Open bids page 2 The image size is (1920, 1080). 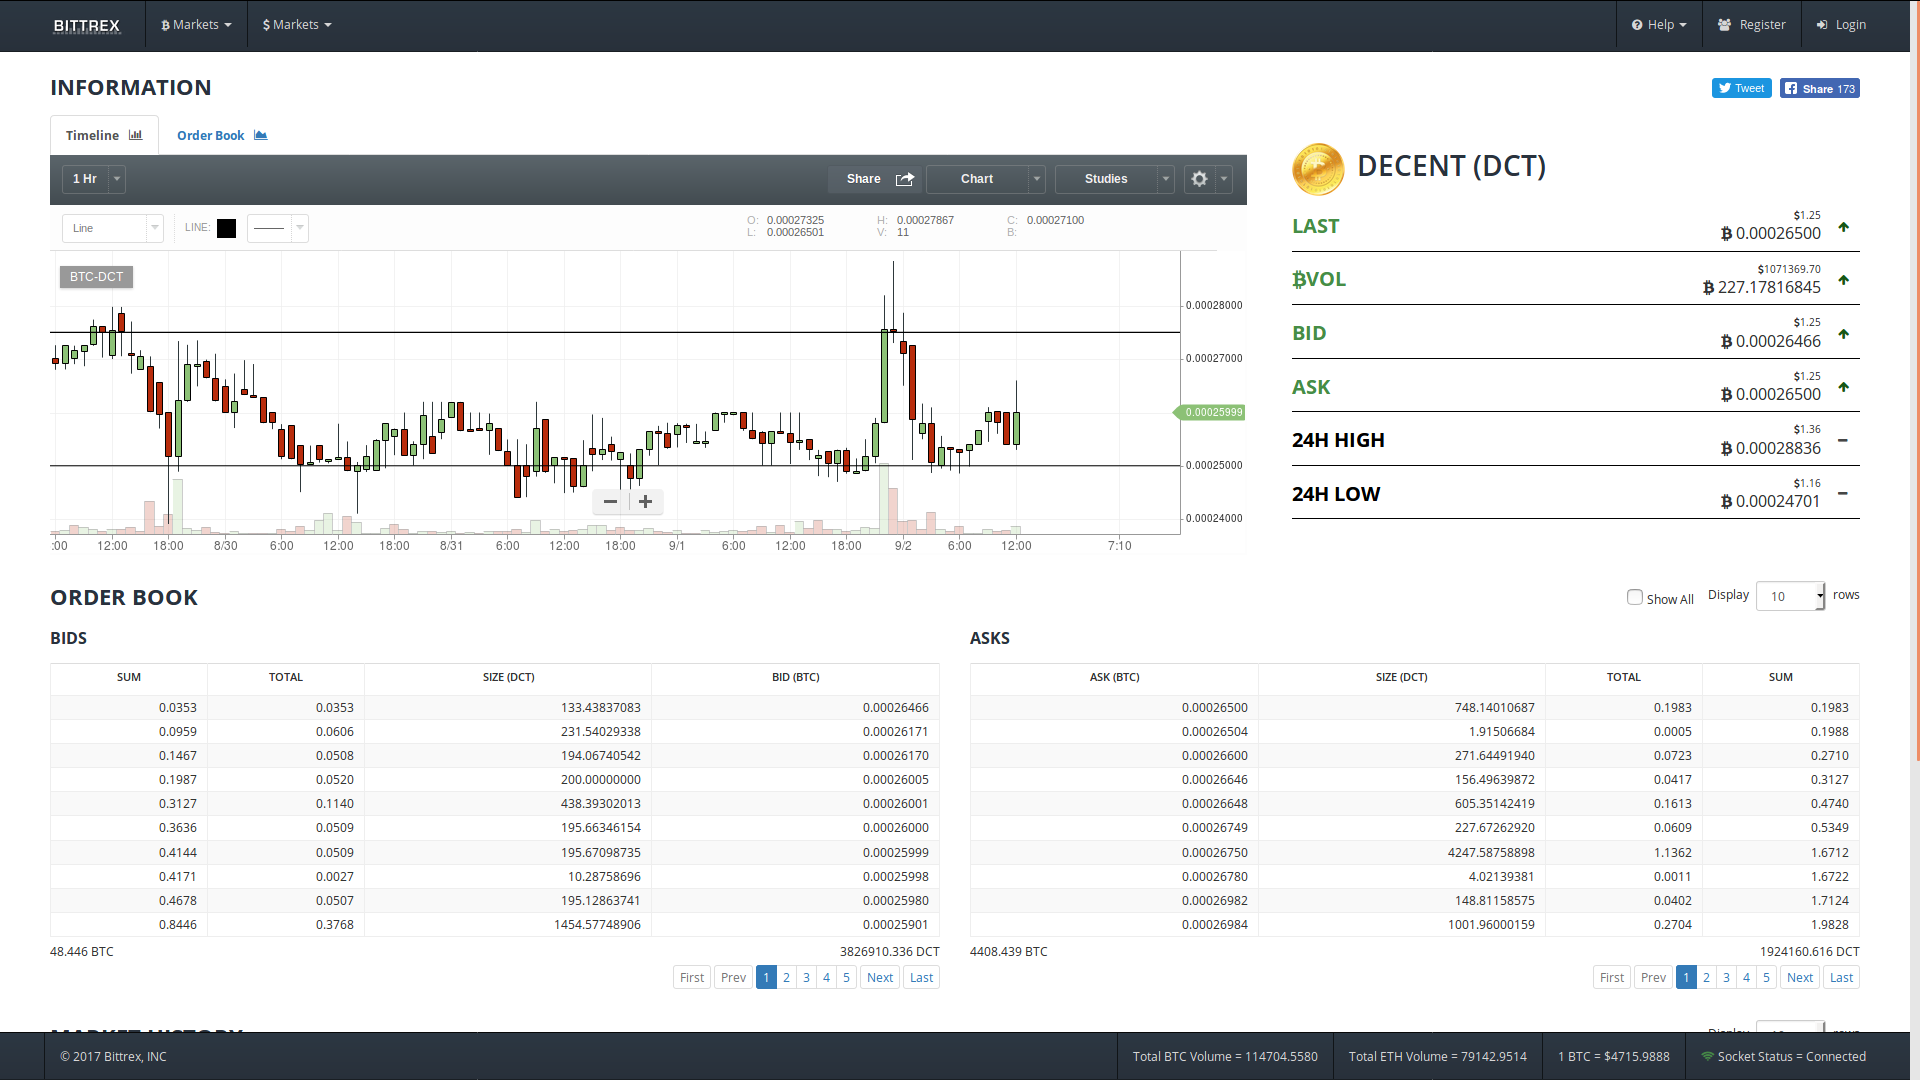[x=786, y=978]
